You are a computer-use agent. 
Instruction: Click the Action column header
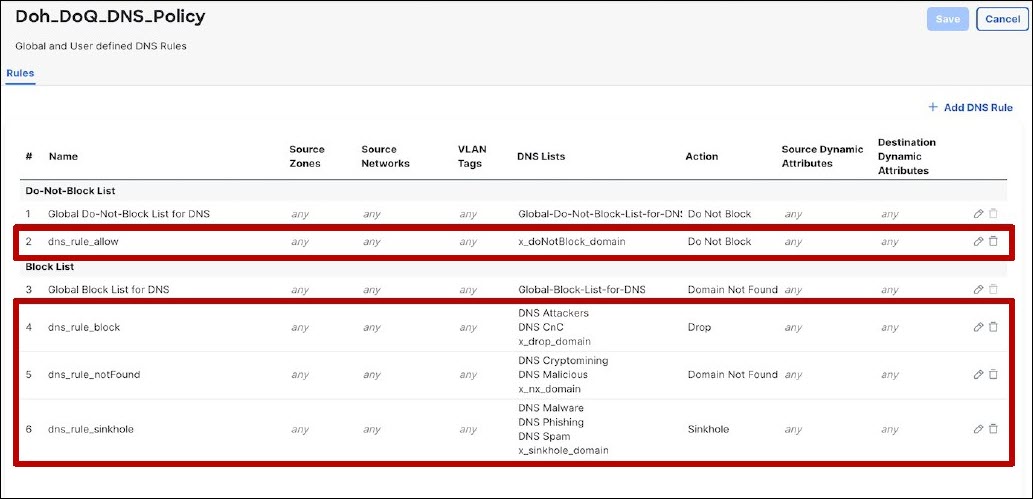[702, 156]
